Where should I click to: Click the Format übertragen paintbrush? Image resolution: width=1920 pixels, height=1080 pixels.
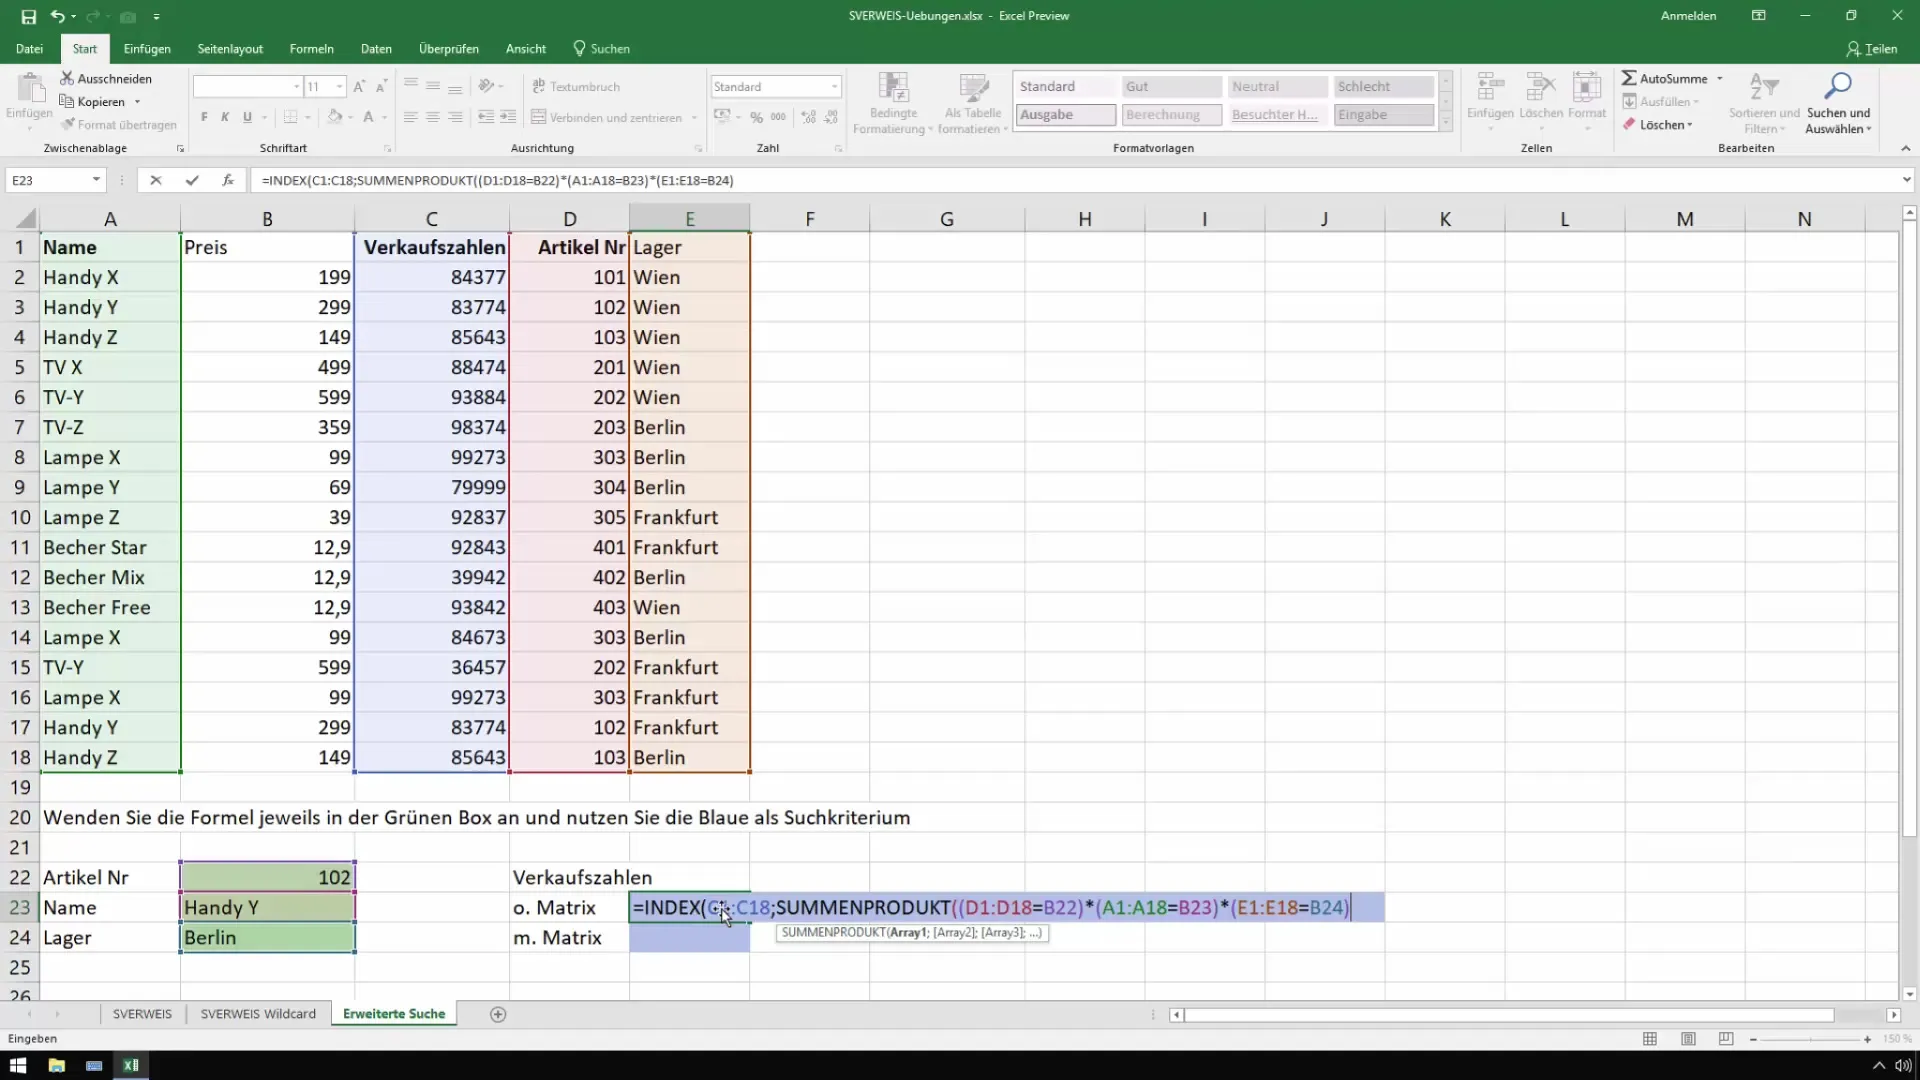pos(118,124)
